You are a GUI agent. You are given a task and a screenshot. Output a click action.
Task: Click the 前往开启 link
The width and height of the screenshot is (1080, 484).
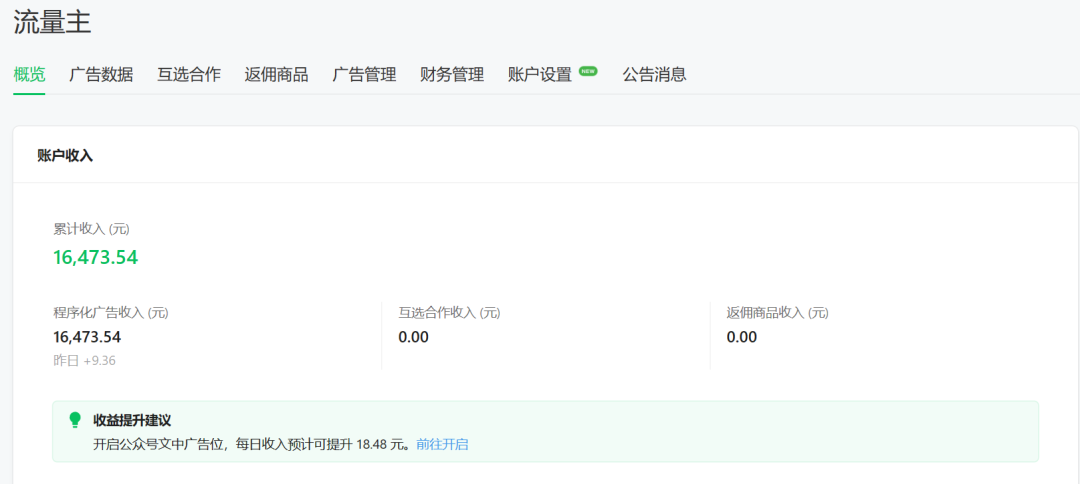point(442,444)
